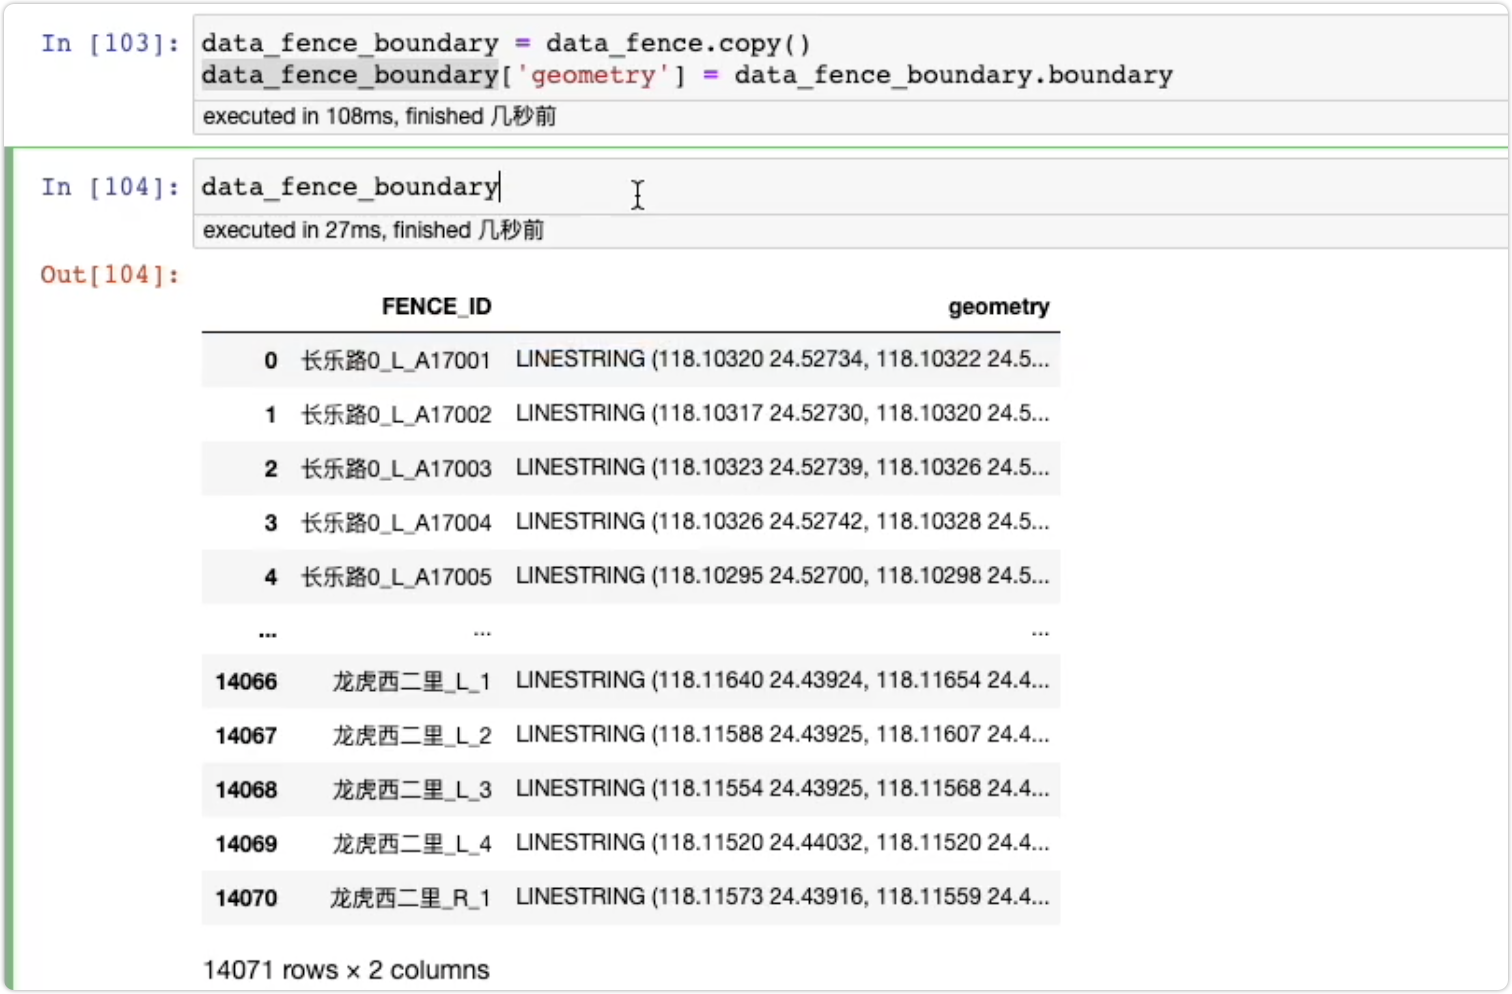Click the In [103] cell prompt
The width and height of the screenshot is (1512, 994).
click(110, 43)
